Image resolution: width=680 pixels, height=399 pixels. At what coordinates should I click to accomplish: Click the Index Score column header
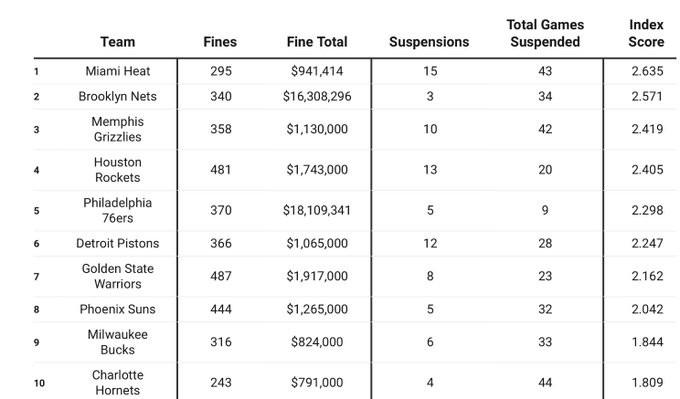[x=646, y=33]
